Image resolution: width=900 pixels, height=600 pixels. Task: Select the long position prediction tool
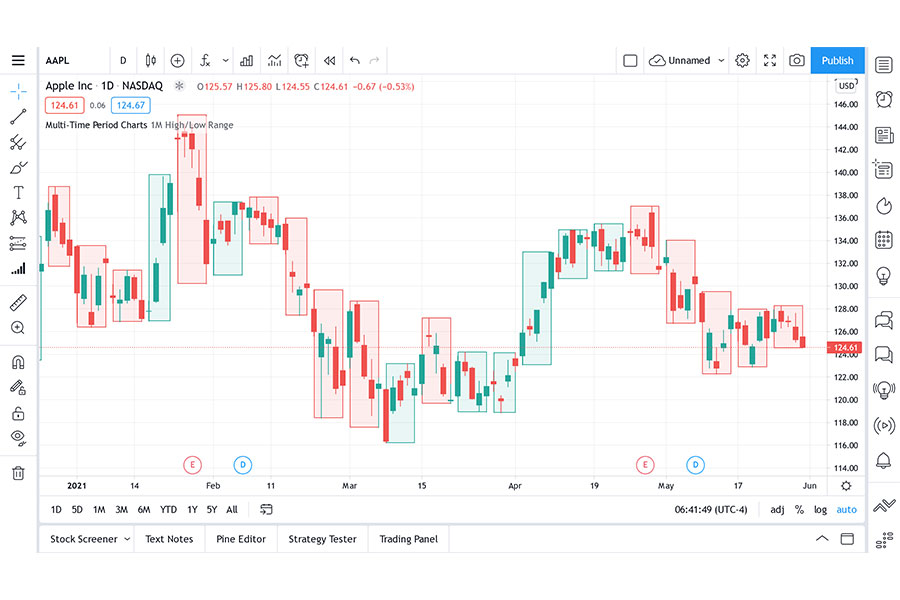coord(18,243)
